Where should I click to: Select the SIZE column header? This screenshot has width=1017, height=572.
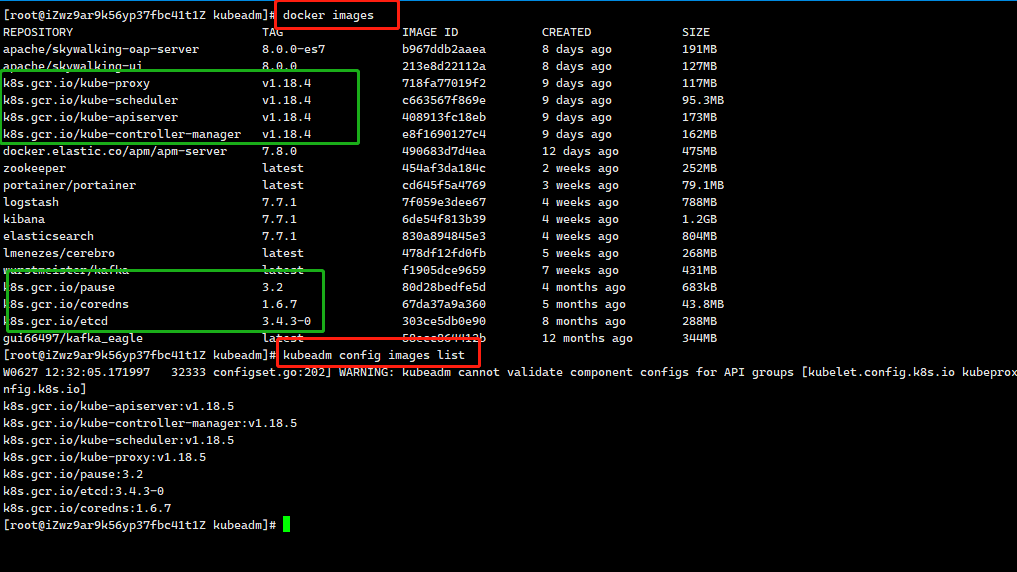[696, 32]
